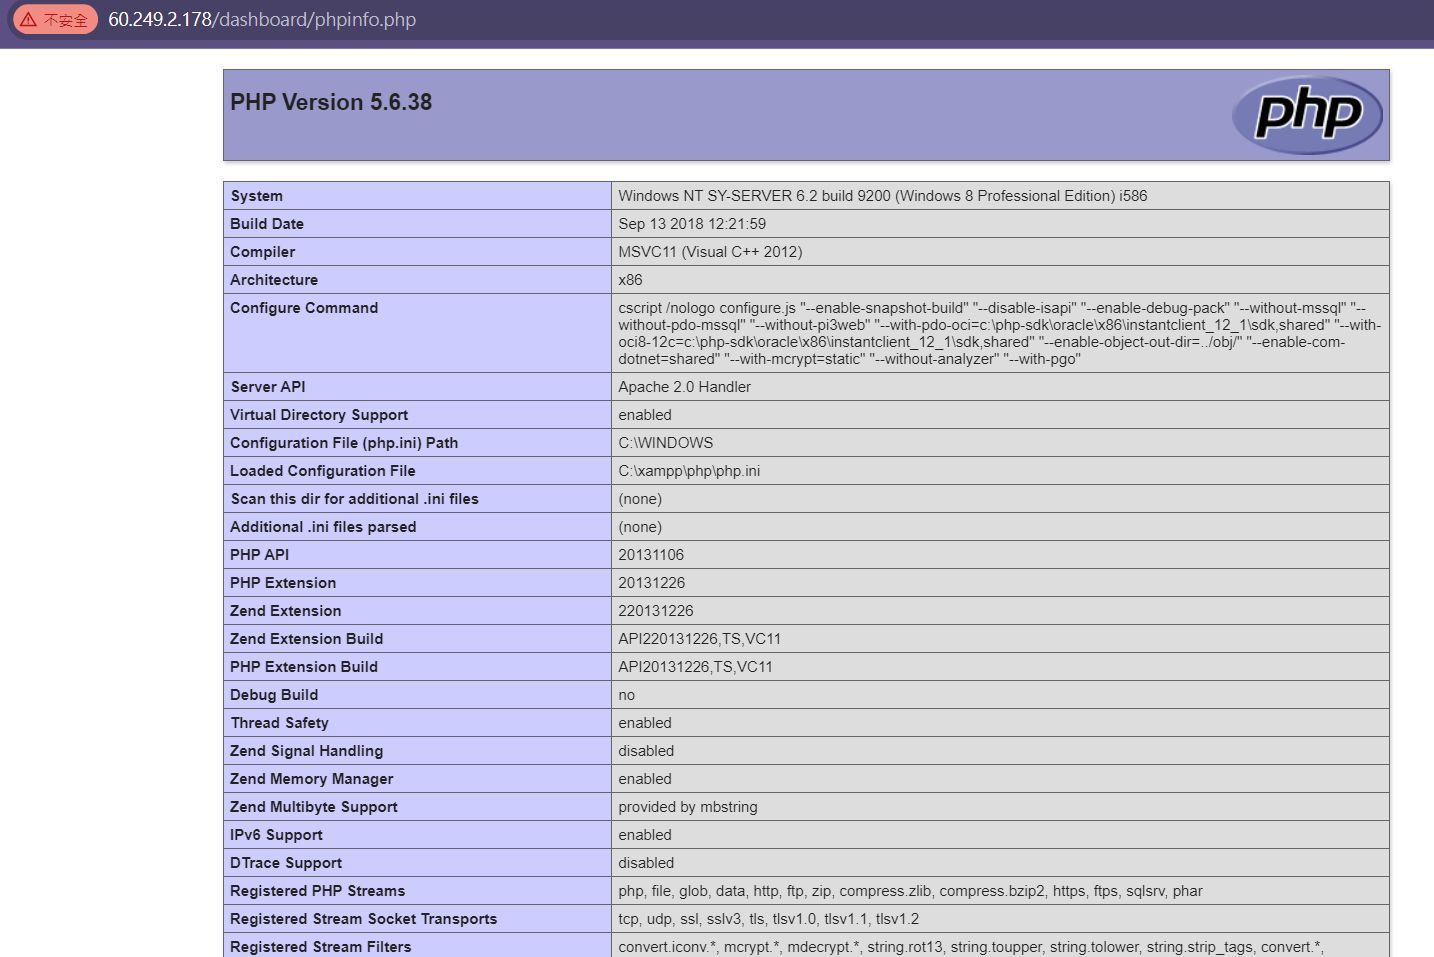Select the Virtual Directory Support label
Image resolution: width=1434 pixels, height=957 pixels.
coord(319,415)
